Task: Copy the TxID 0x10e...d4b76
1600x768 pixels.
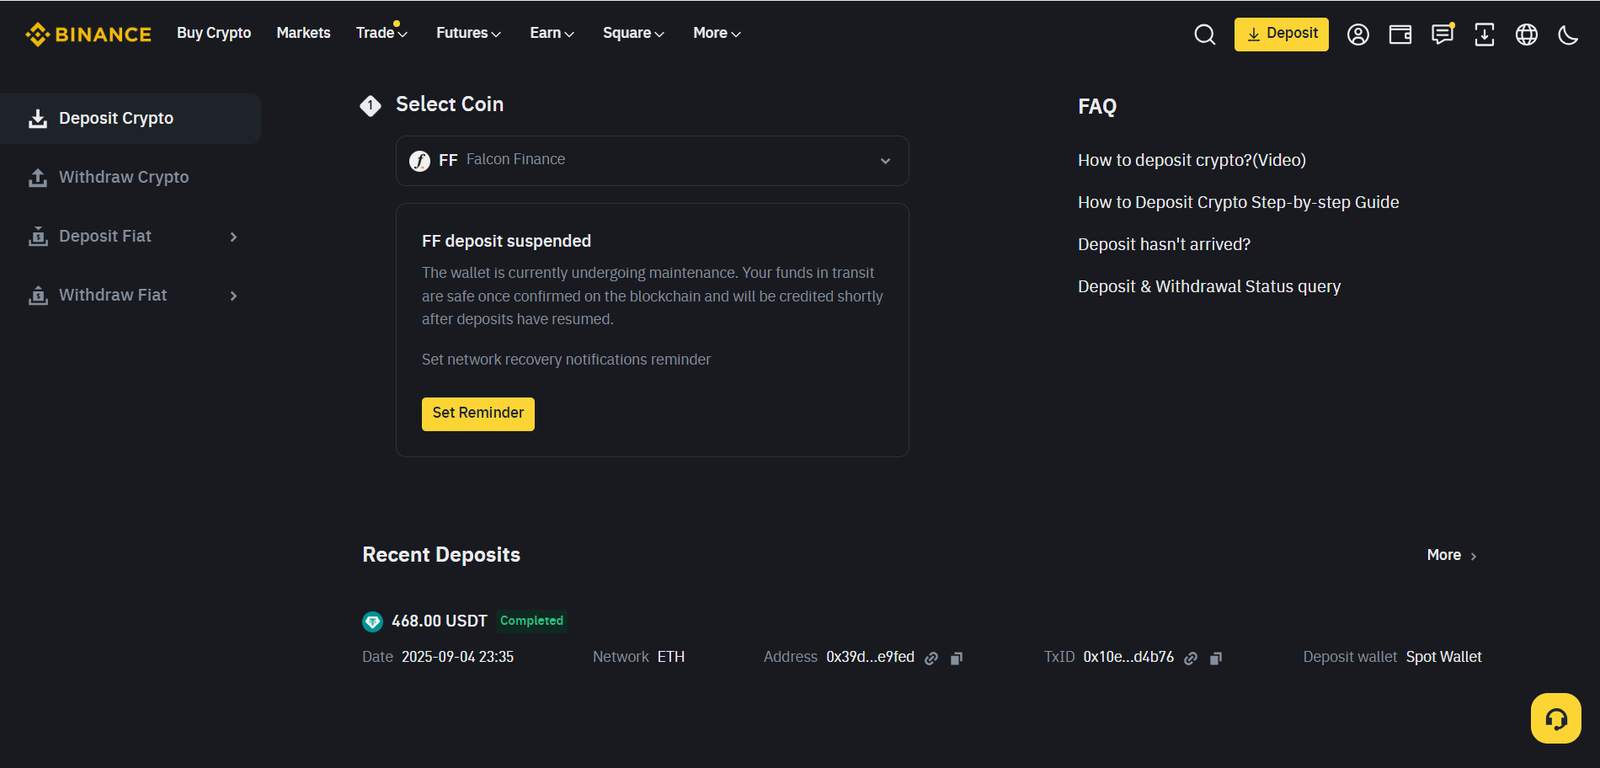Action: click(x=1216, y=658)
